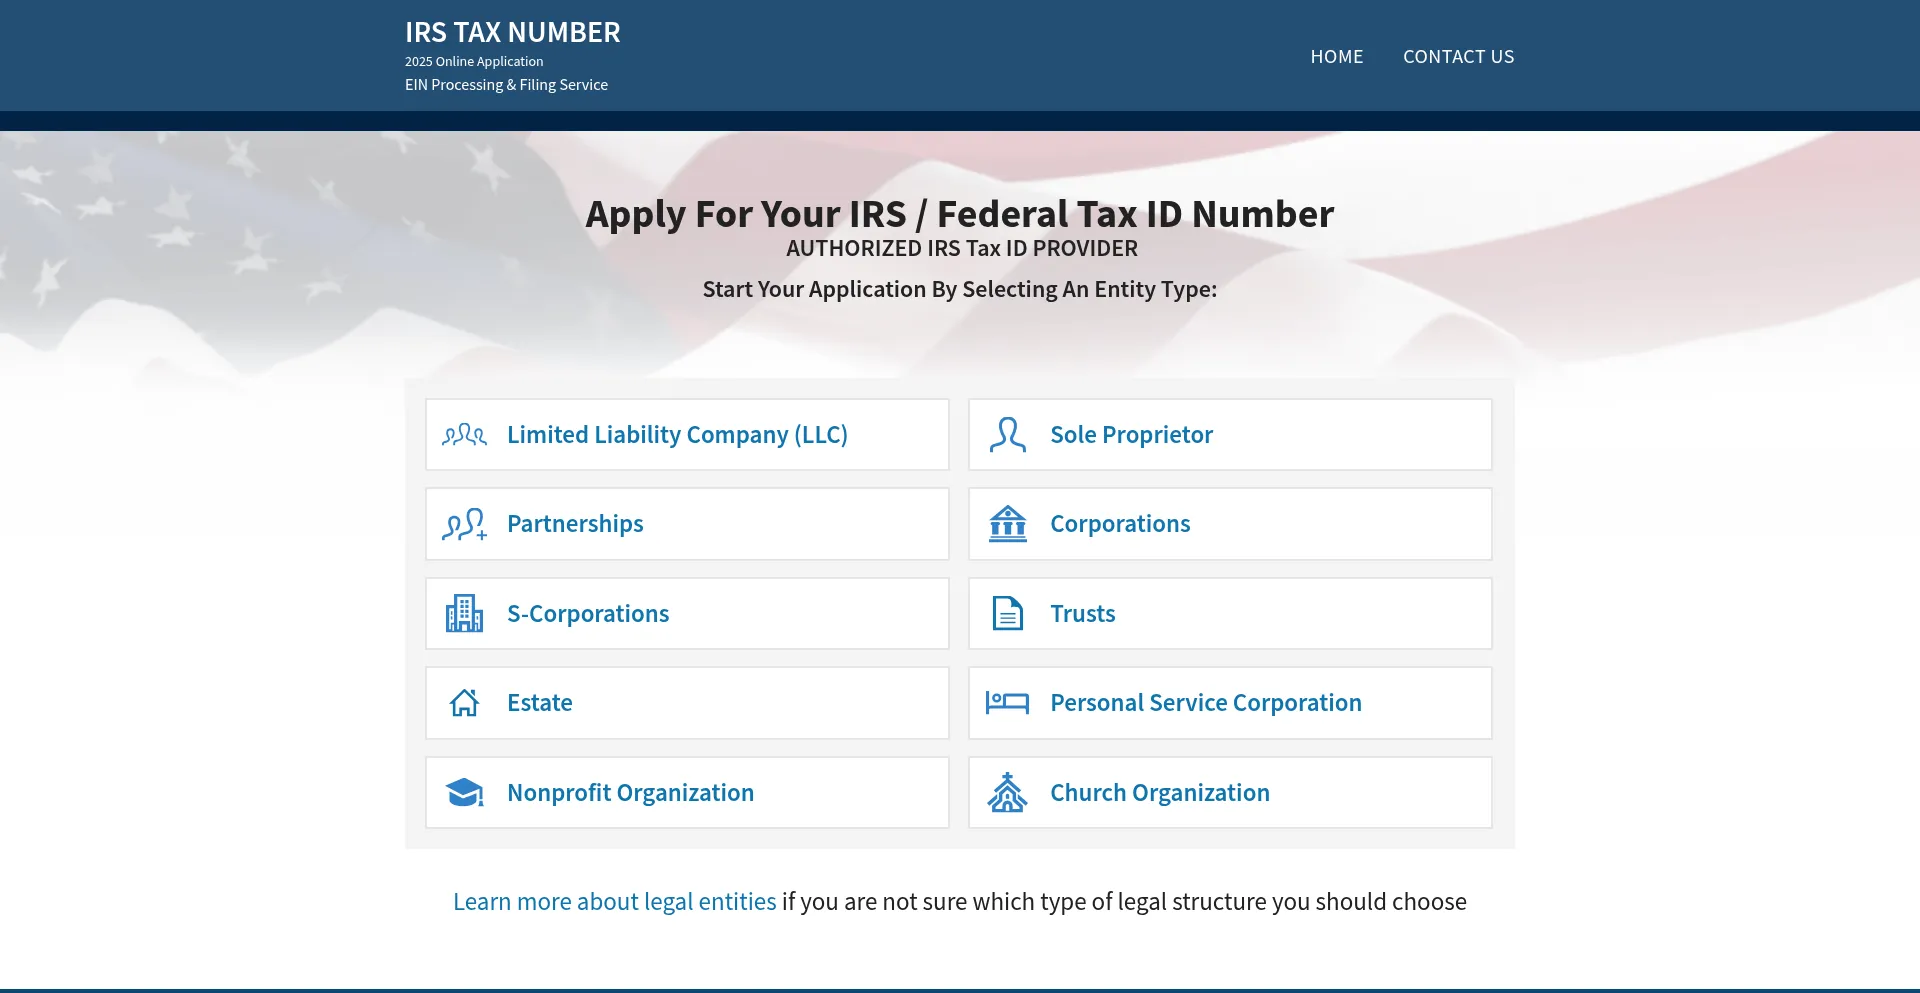Click the IRS TAX NUMBER site title
1920x993 pixels.
[x=512, y=33]
